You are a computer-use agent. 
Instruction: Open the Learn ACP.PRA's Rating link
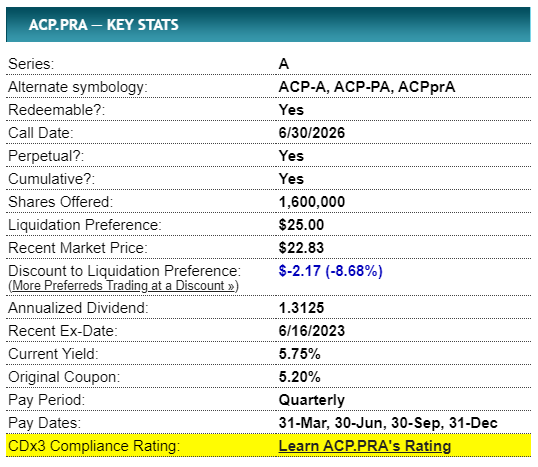(365, 446)
